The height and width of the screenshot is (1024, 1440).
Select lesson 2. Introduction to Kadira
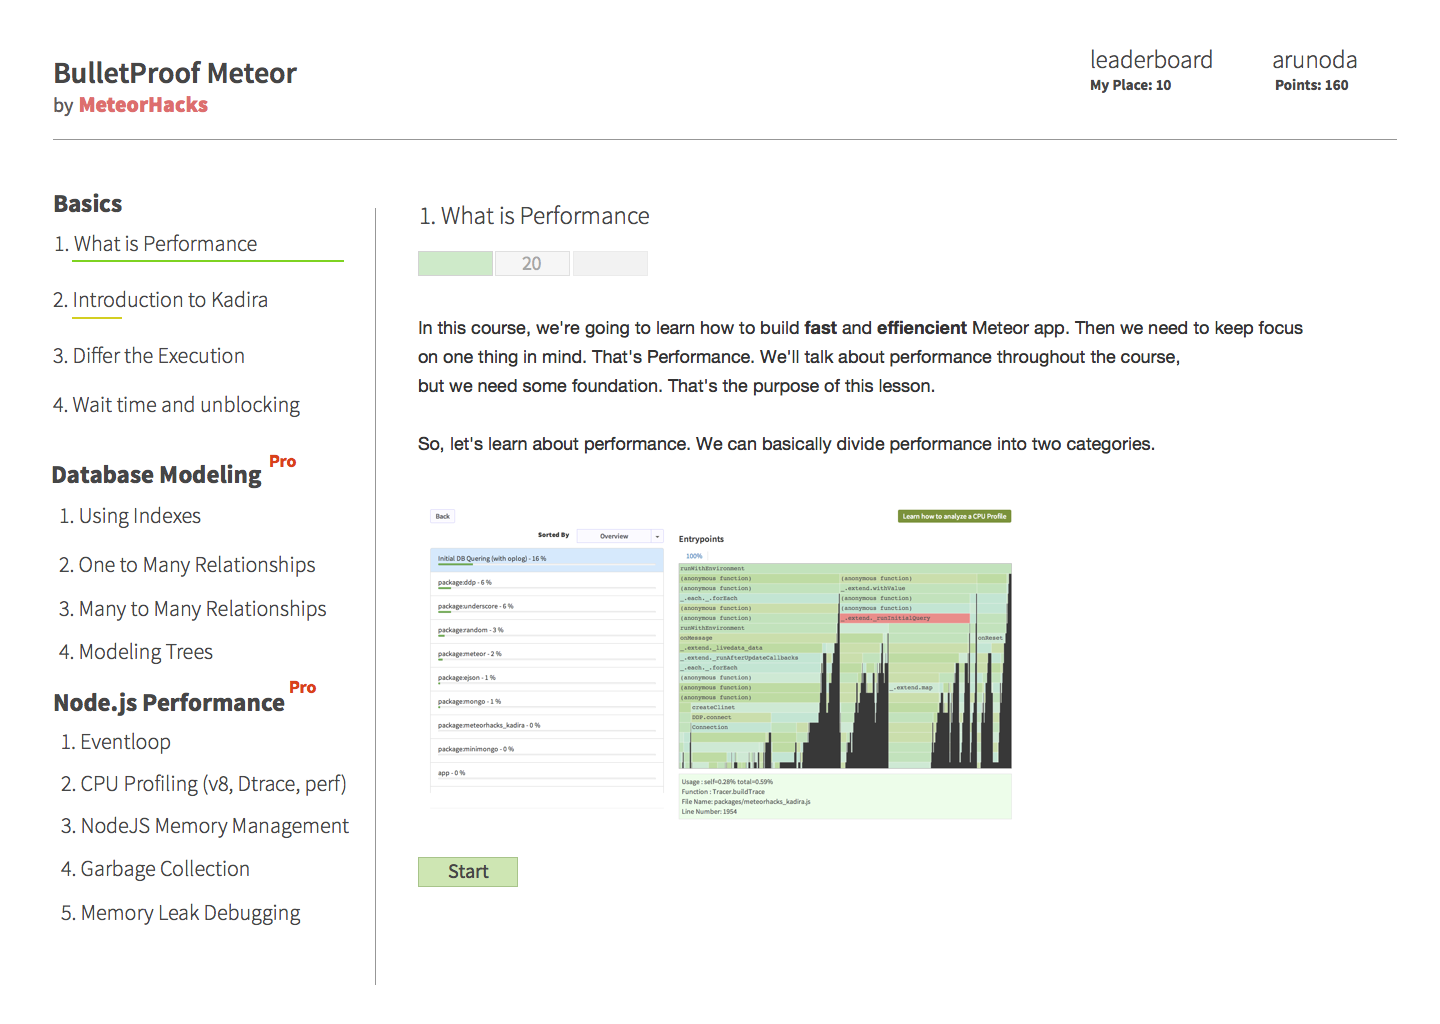160,300
